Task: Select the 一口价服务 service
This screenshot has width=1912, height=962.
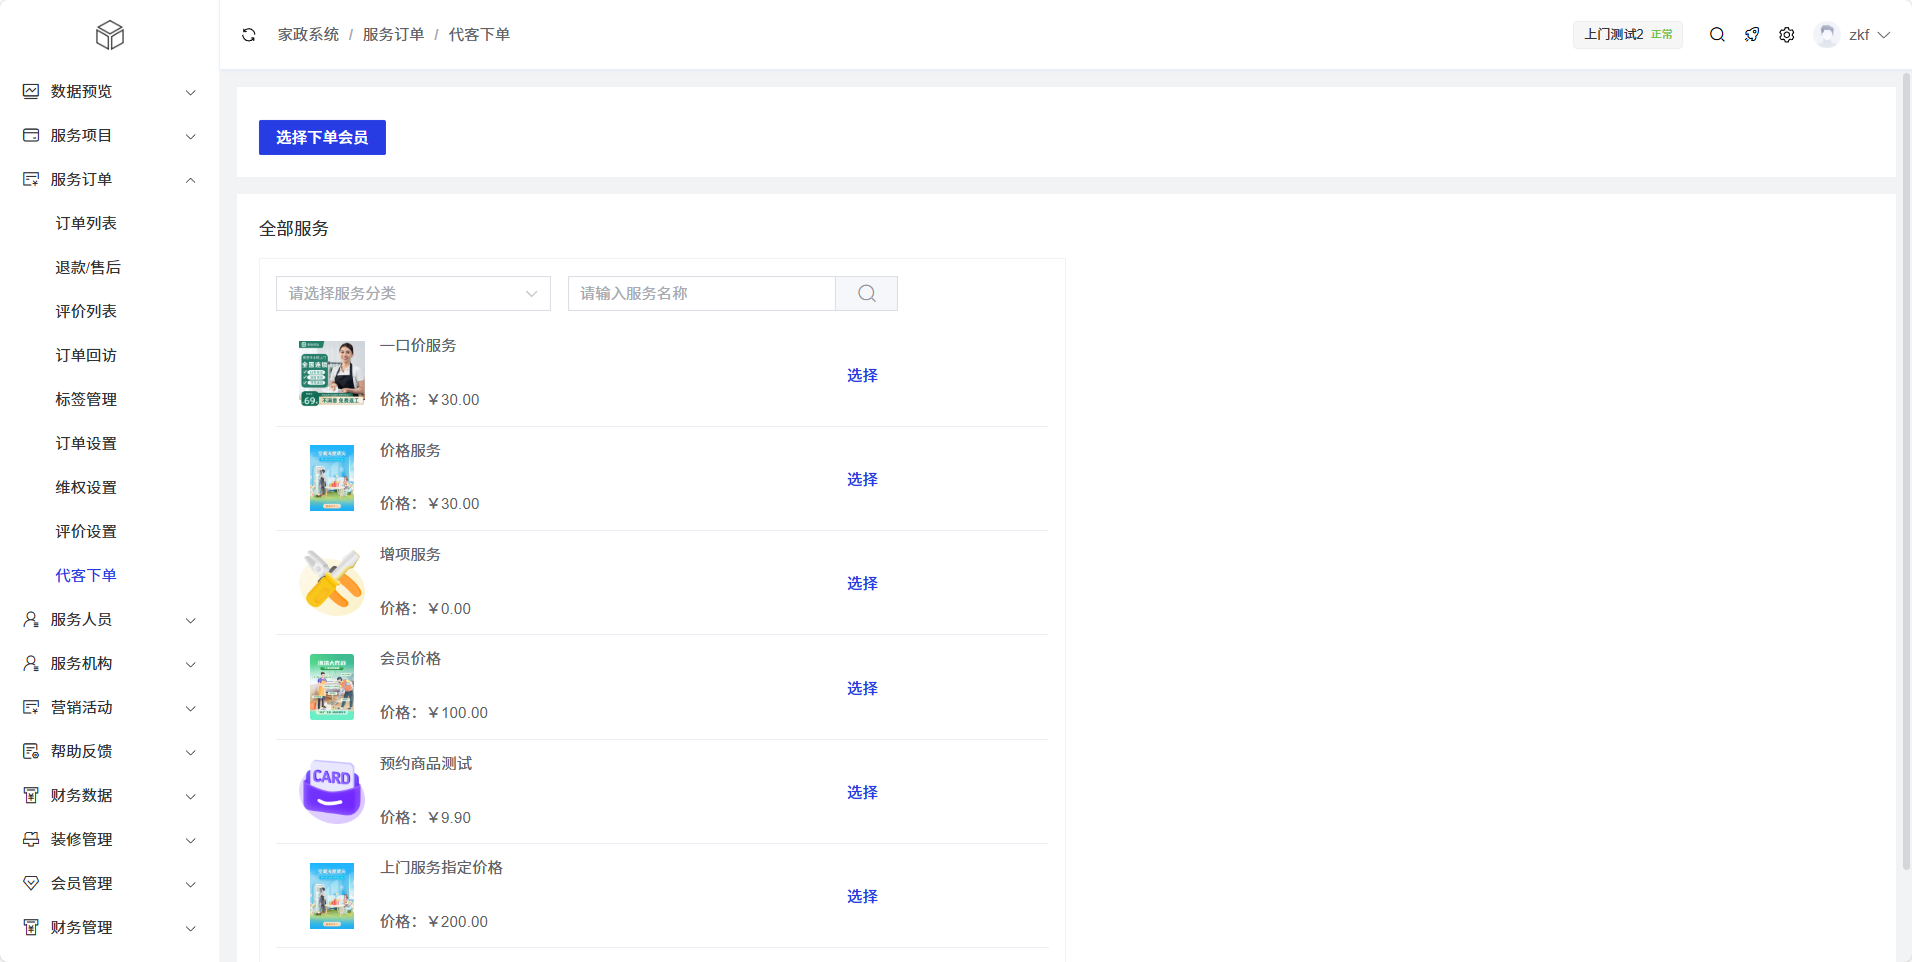Action: pyautogui.click(x=862, y=376)
